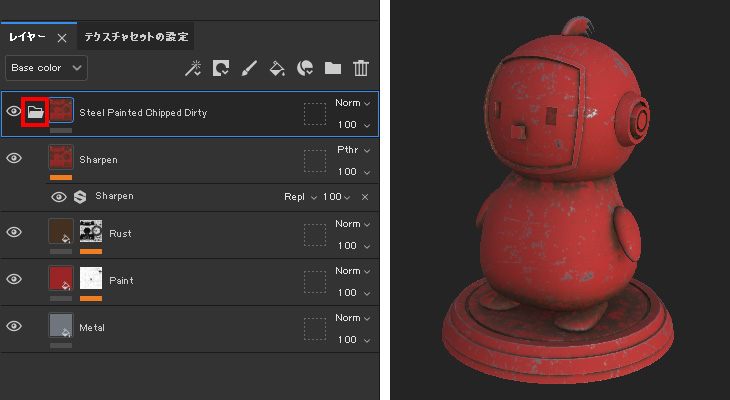The width and height of the screenshot is (730, 400).
Task: Click the open folder icon on Steel Painted group
Action: [35, 112]
